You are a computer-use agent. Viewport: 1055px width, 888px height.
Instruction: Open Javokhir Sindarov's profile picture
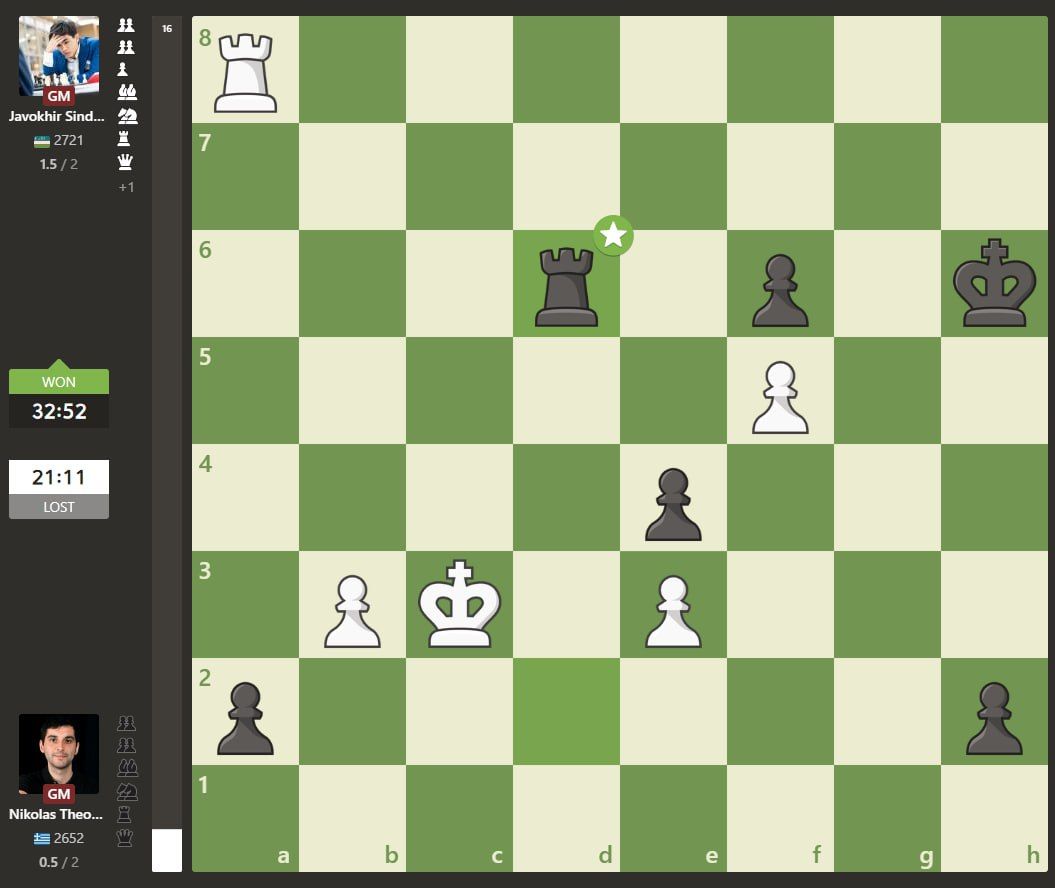[x=59, y=56]
